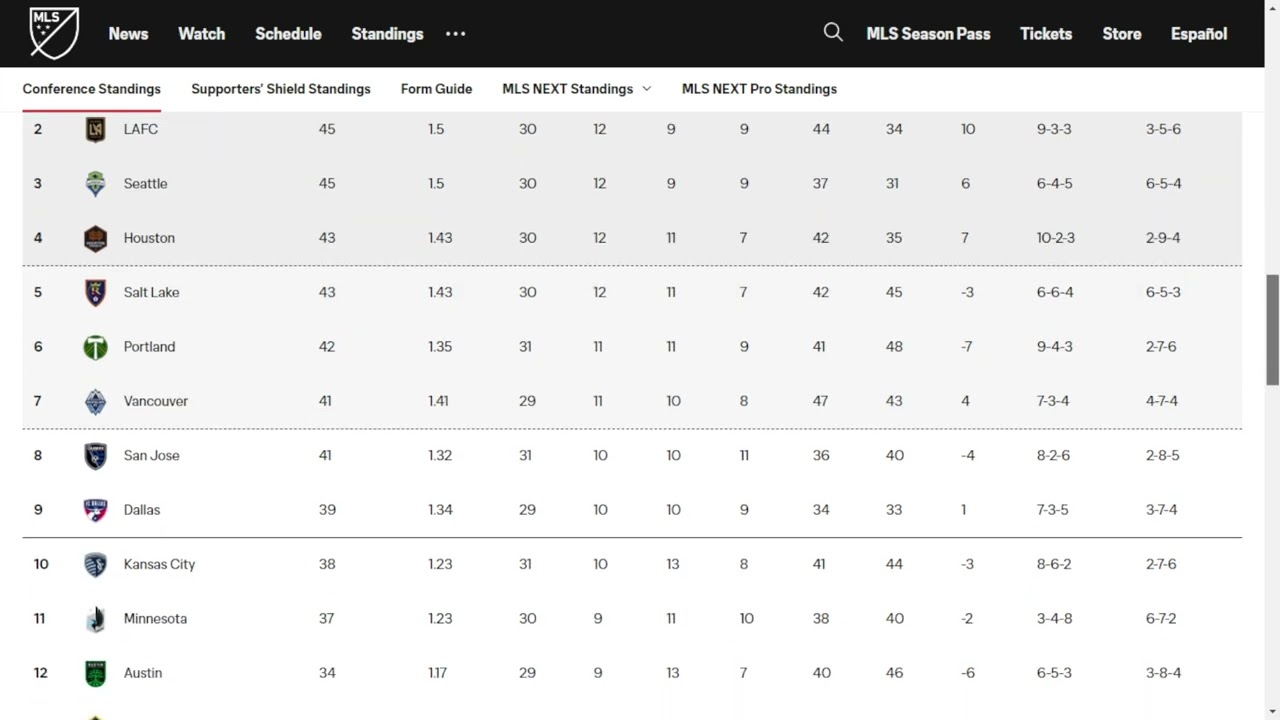
Task: Open the MLS Season Pass link
Action: (x=928, y=34)
